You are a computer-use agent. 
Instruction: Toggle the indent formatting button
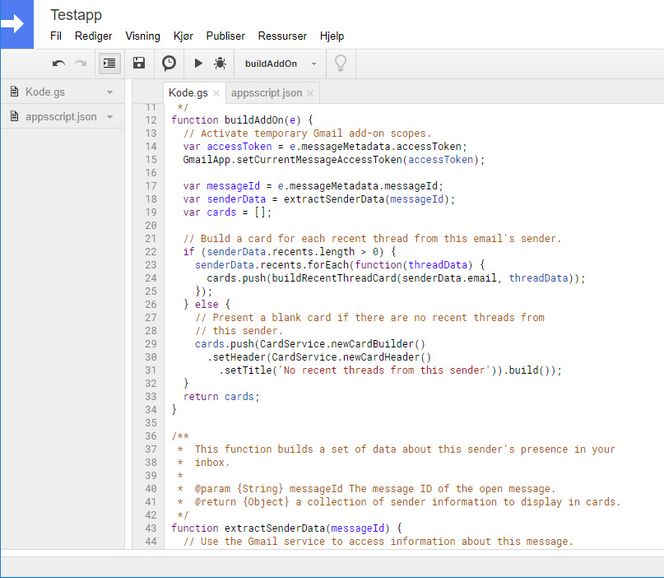[110, 64]
